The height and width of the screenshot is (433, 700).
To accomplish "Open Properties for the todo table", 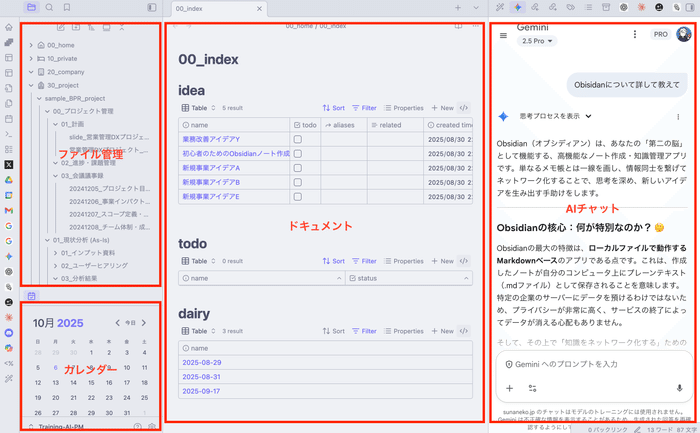I will [404, 261].
